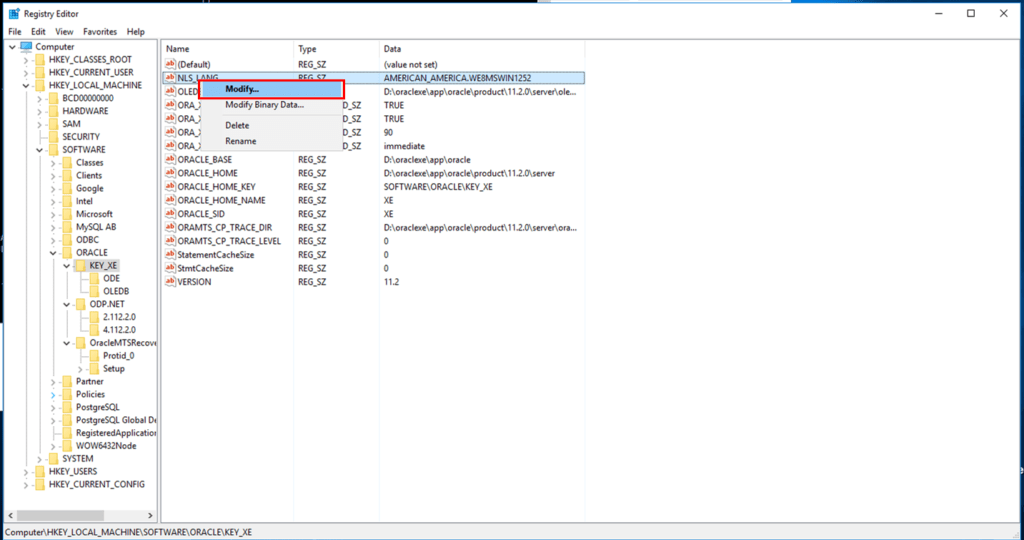Screen dimensions: 1024x540
Task: Select the PostgreSQL key in the tree
Action: [97, 407]
